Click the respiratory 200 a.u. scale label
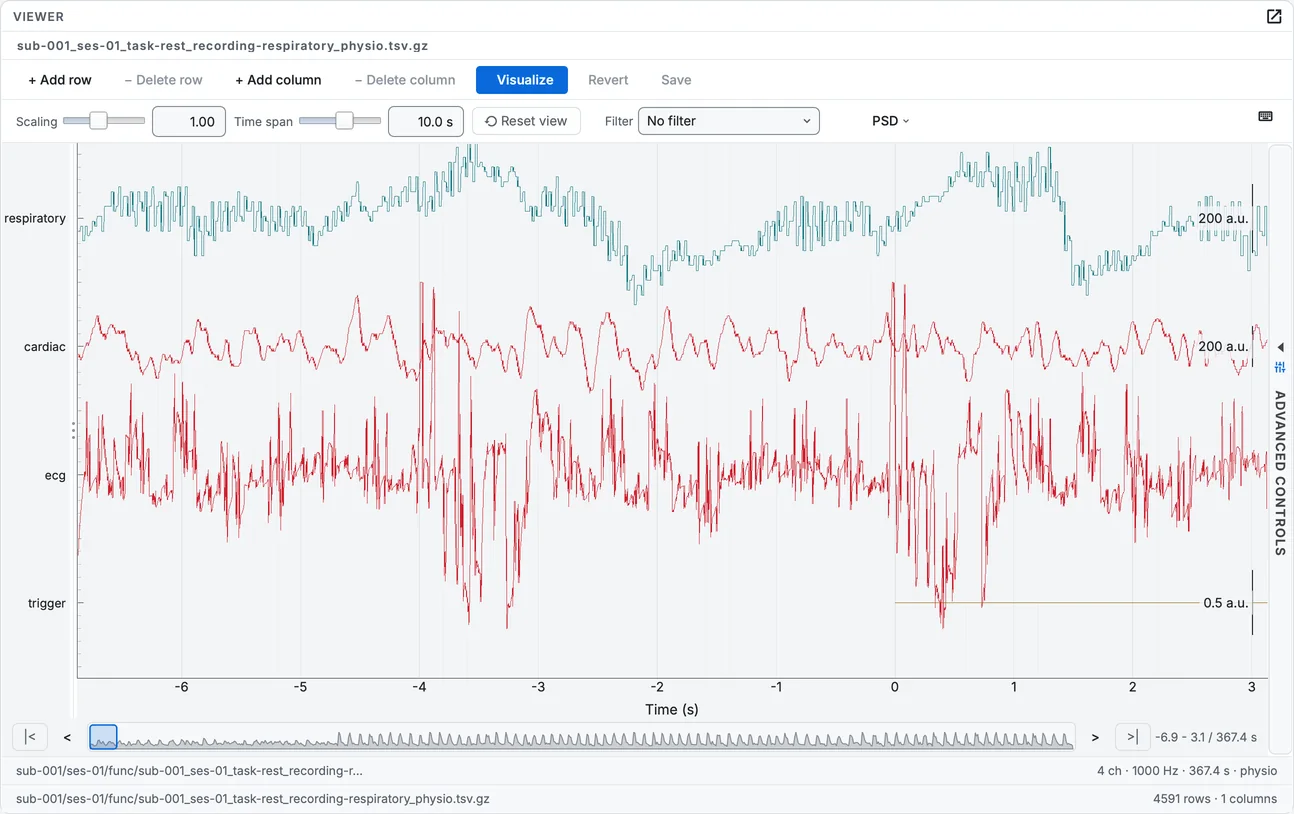The height and width of the screenshot is (814, 1294). tap(1224, 218)
